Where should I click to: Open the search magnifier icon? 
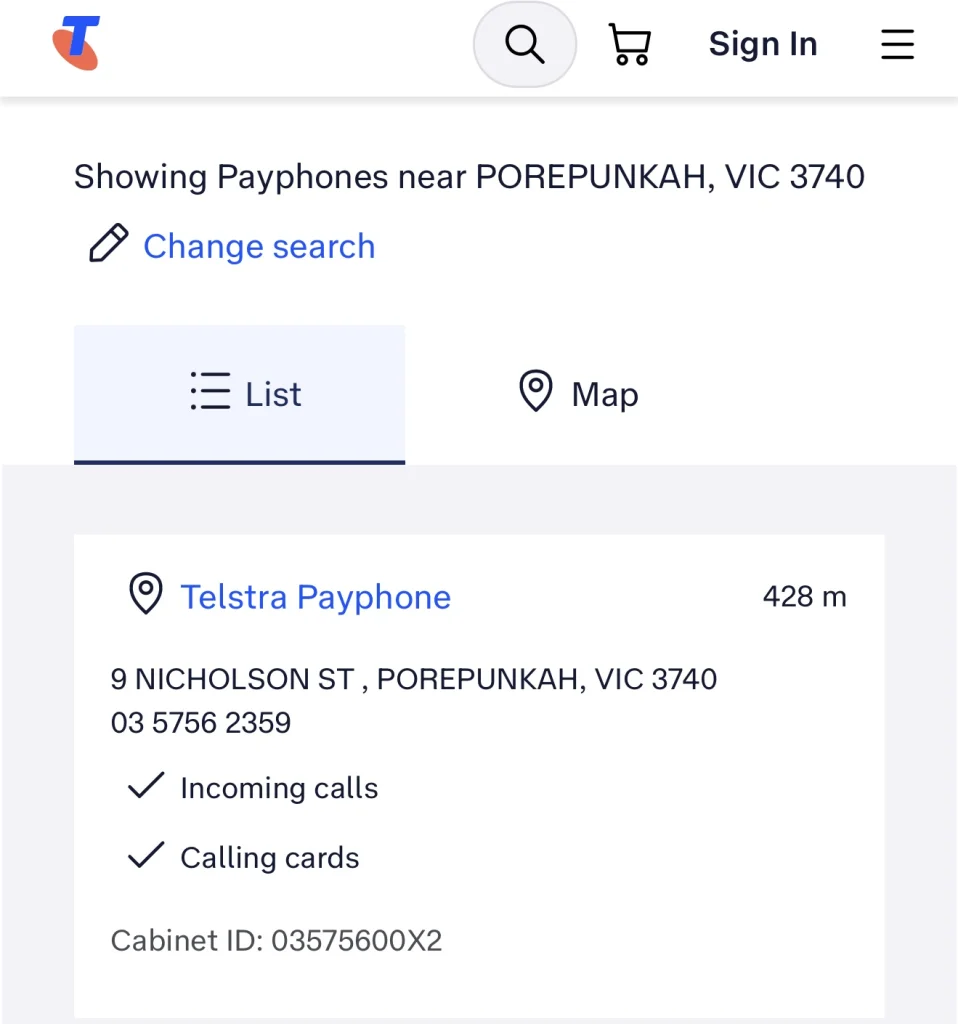[524, 45]
